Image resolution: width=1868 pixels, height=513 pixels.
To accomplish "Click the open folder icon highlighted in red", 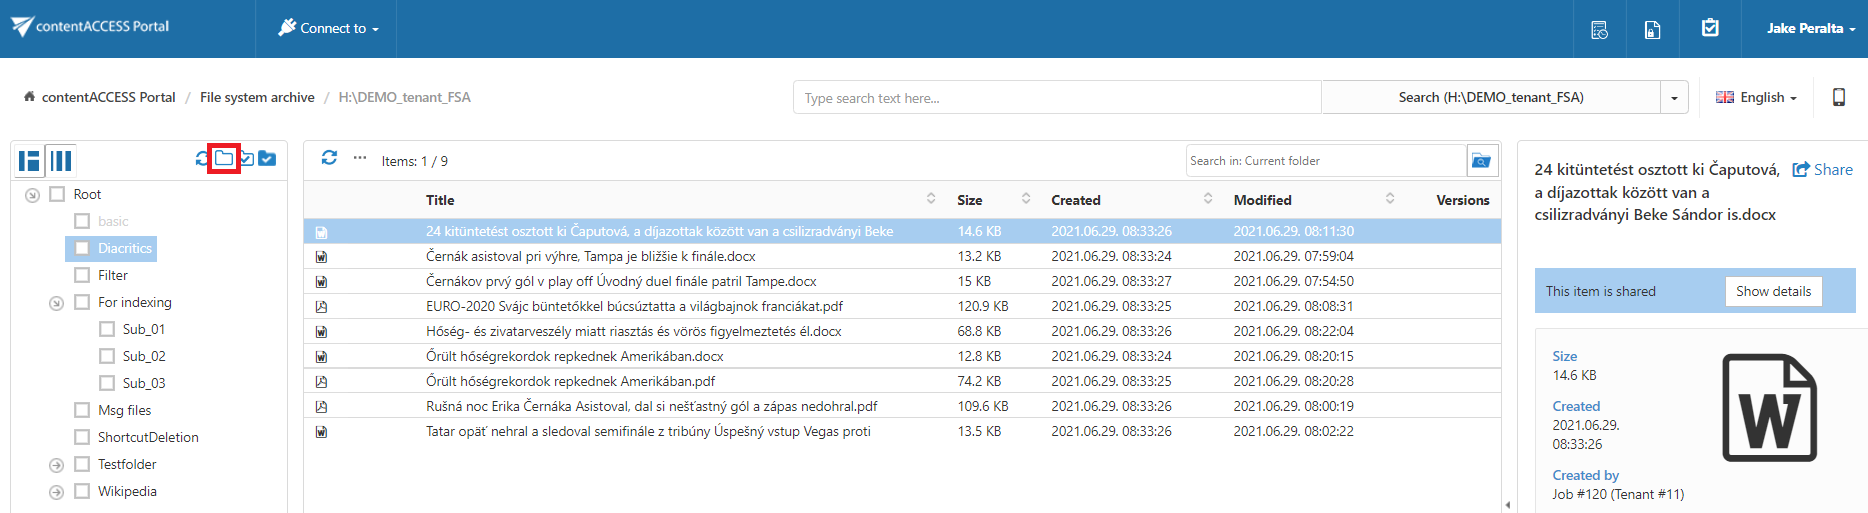I will (x=224, y=159).
